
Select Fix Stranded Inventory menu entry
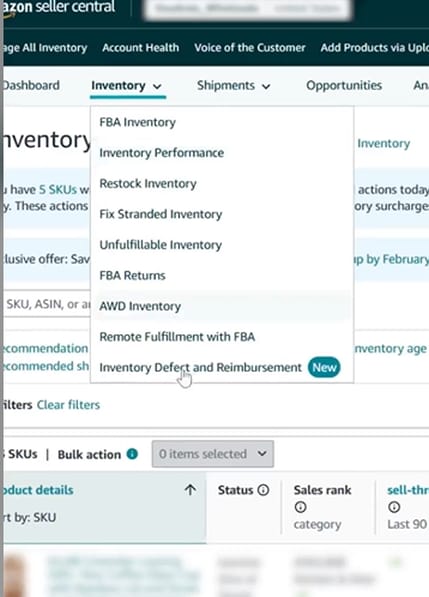(161, 214)
